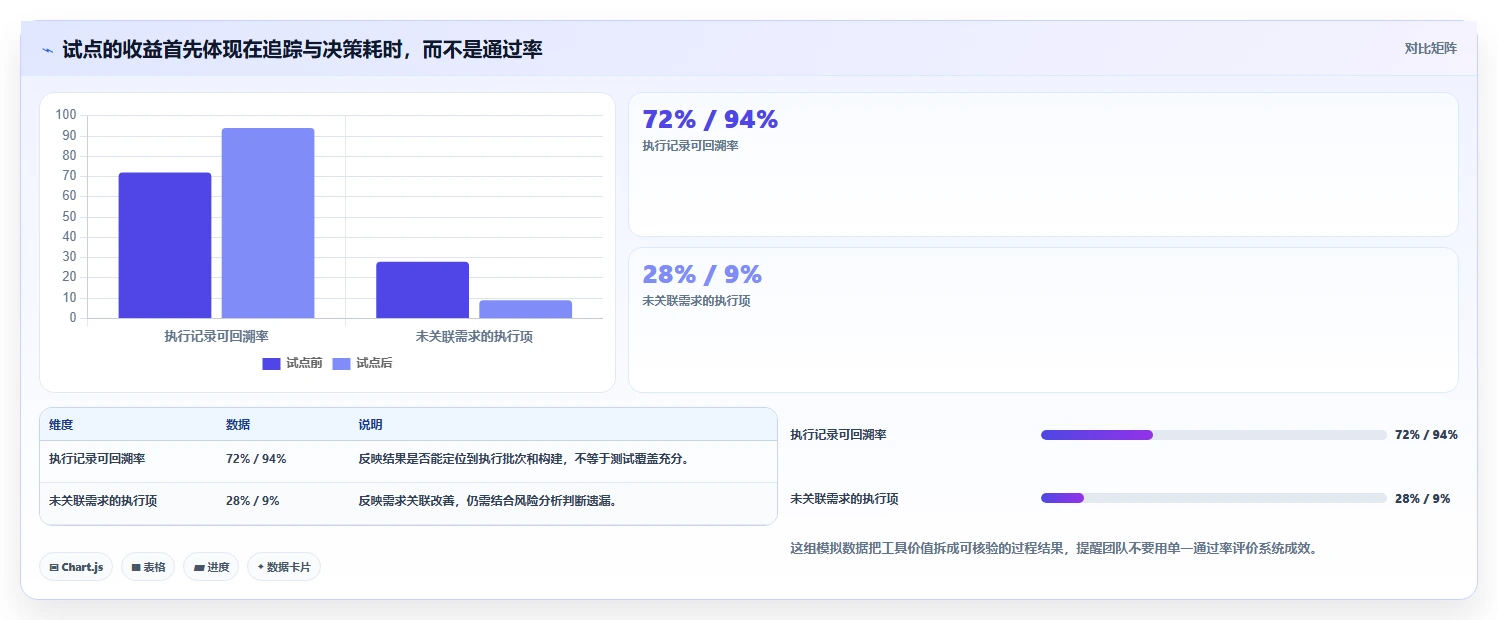Click the large 28% / 9% stat card value
This screenshot has height=620, width=1498.
click(702, 274)
